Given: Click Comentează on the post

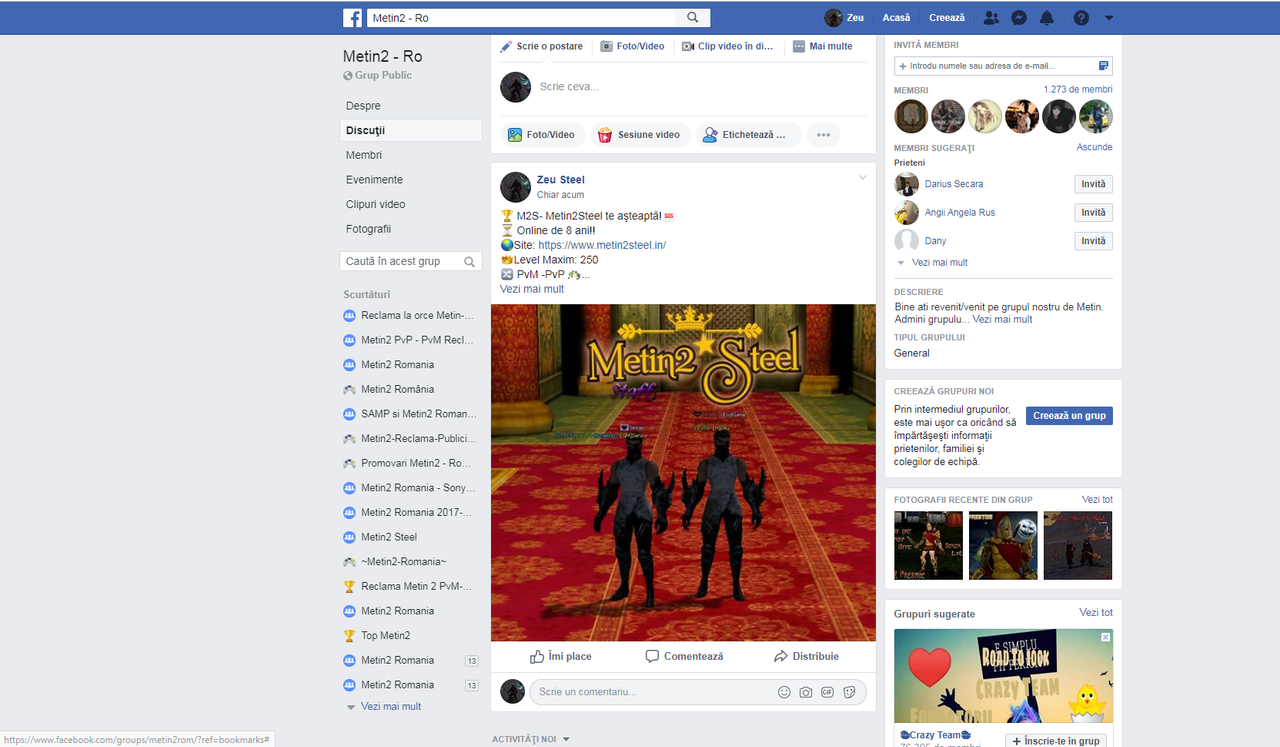Looking at the screenshot, I should 684,656.
